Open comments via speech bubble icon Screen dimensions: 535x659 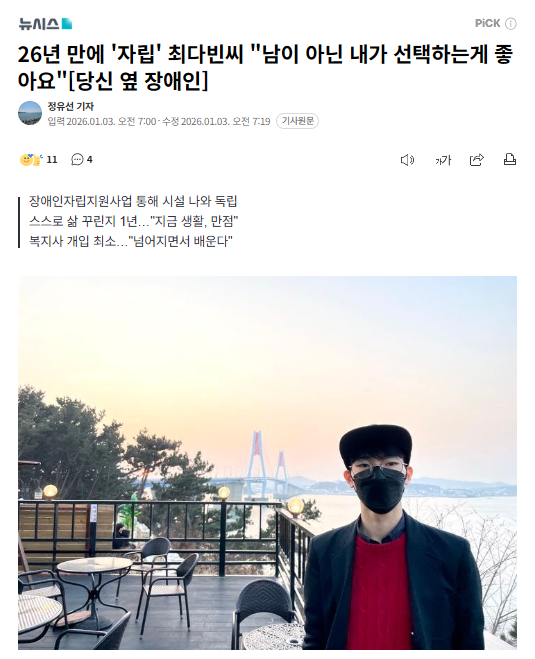coord(77,160)
